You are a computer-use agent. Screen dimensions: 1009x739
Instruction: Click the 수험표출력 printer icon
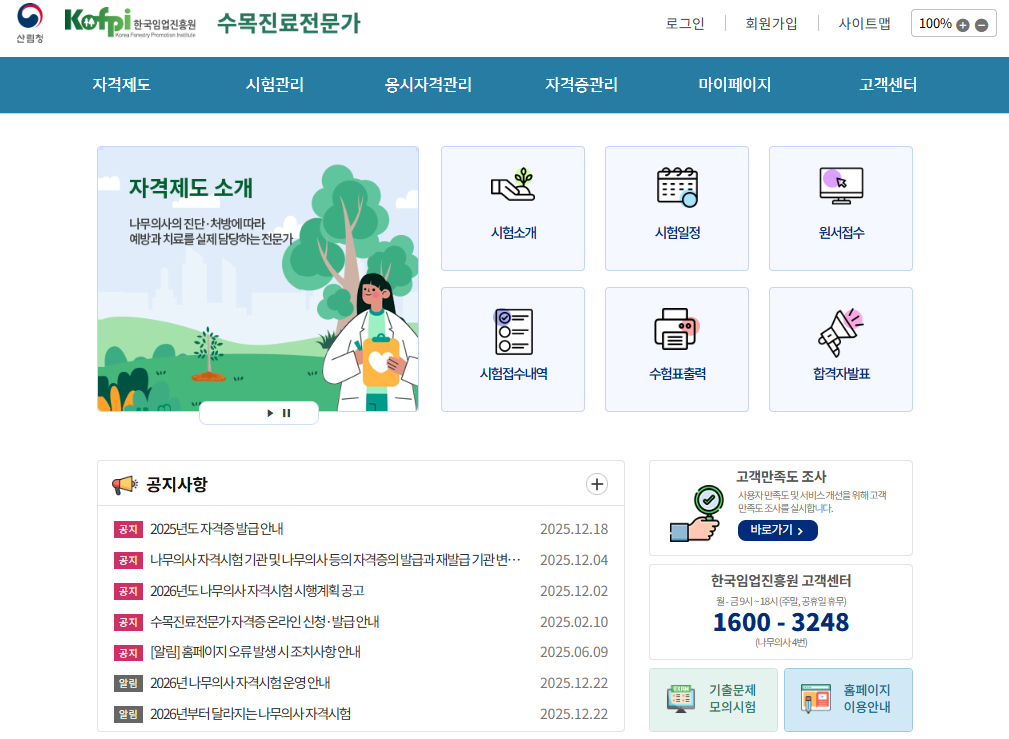[677, 329]
